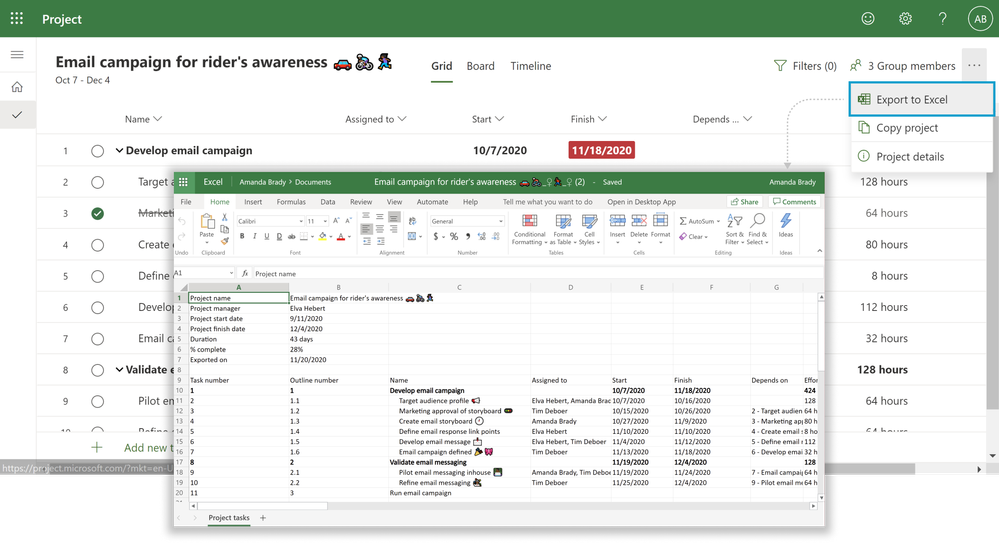The image size is (999, 543).
Task: Apply Underline formatting in Excel
Action: 267,236
